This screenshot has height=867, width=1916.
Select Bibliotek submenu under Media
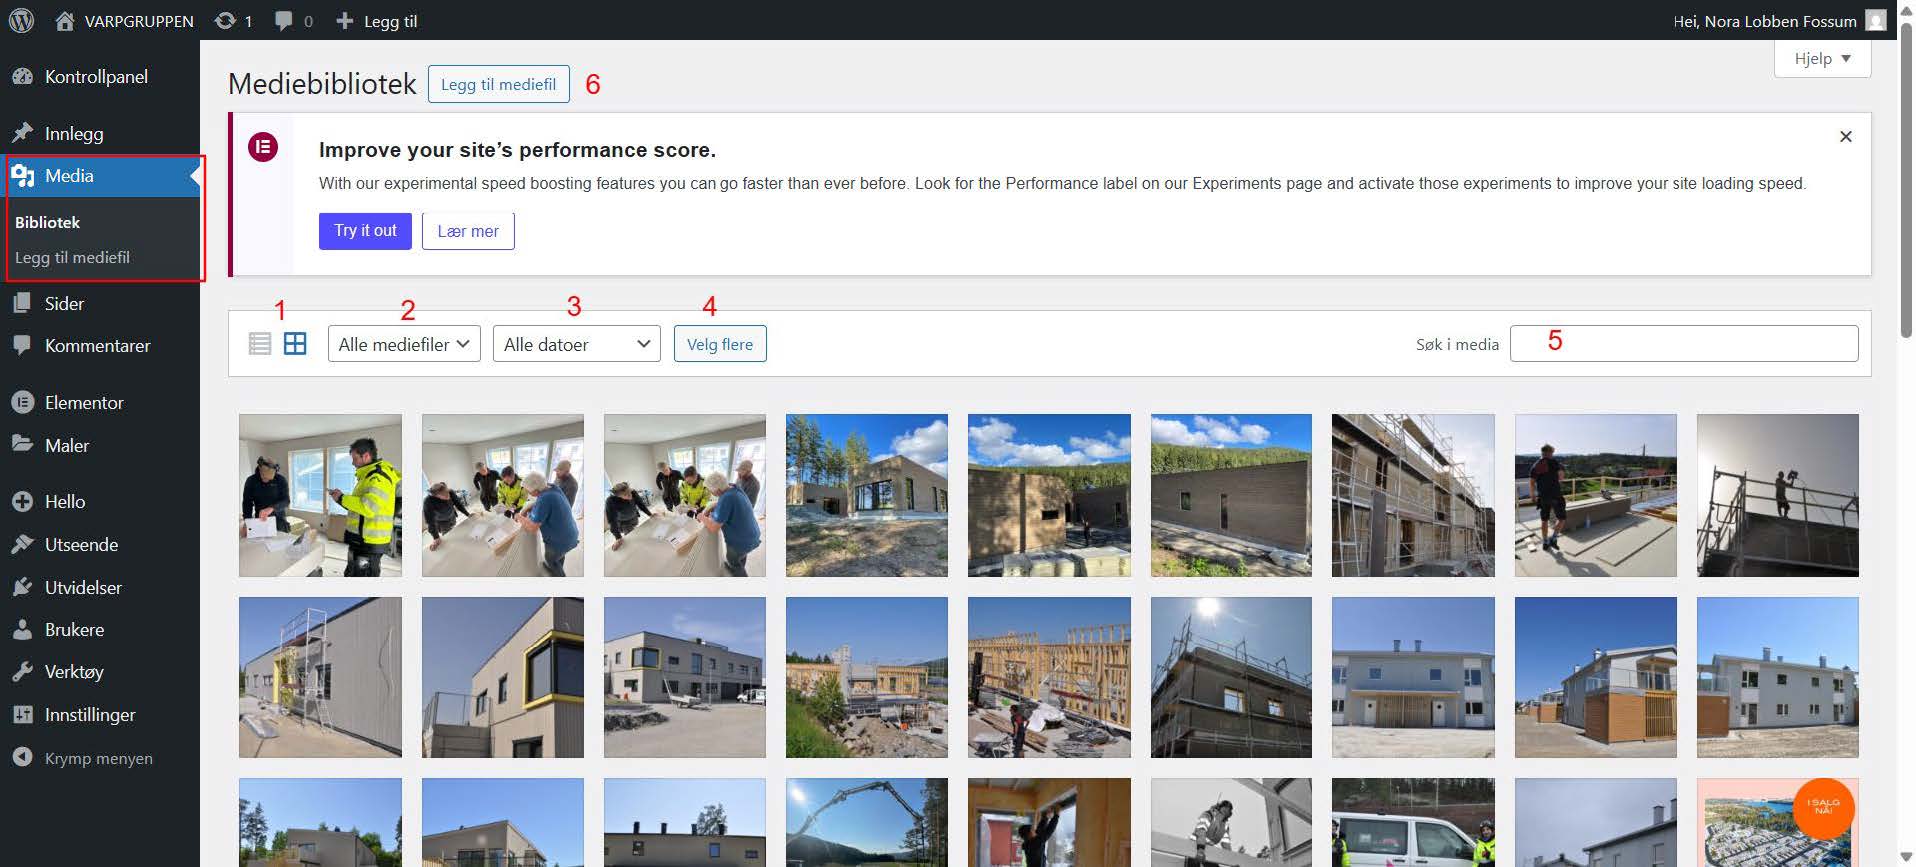[x=47, y=222]
